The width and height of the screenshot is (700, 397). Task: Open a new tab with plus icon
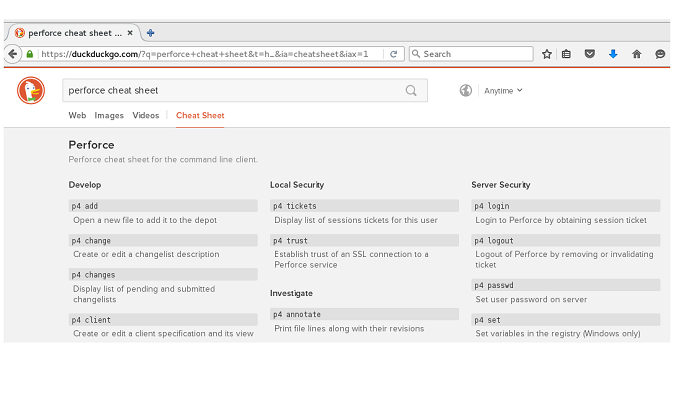click(x=150, y=33)
